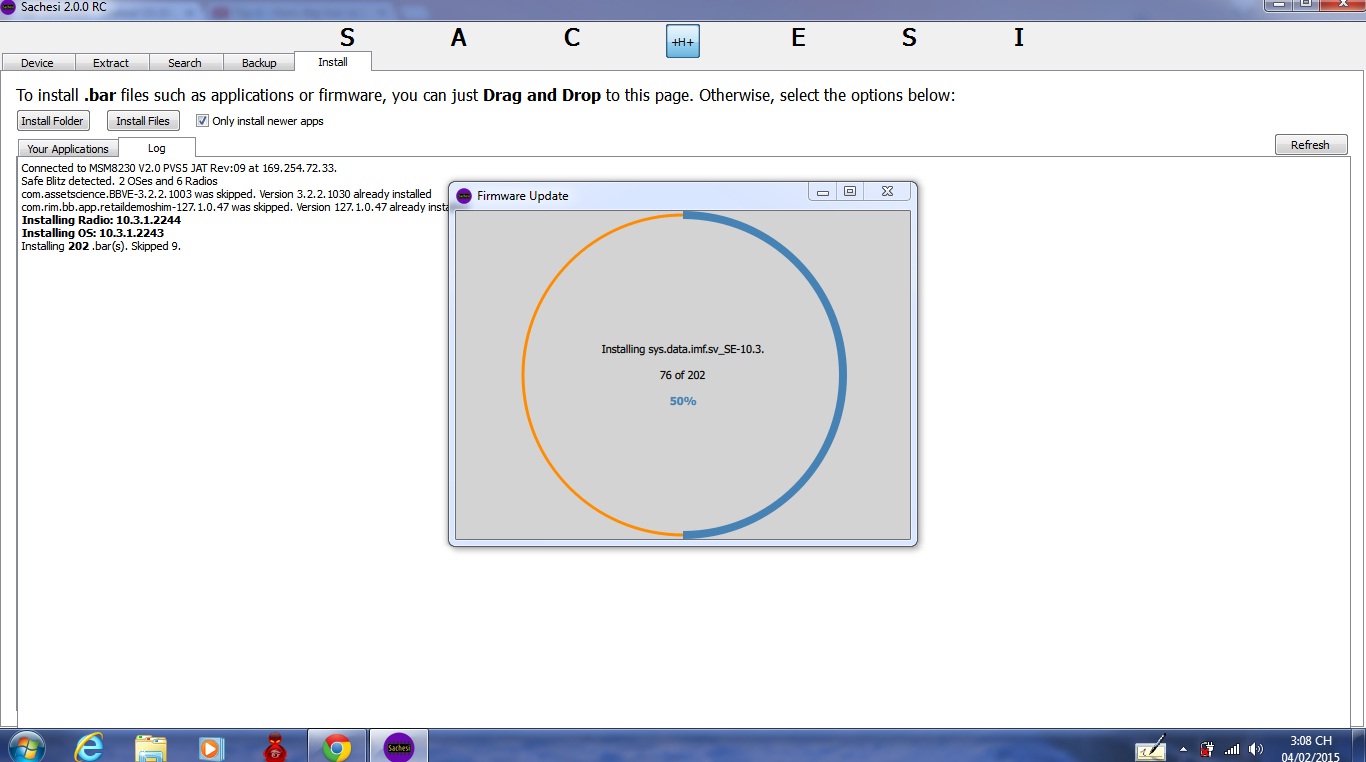The image size is (1366, 762).
Task: Click the letter S at the start of SACHESI
Action: point(347,38)
